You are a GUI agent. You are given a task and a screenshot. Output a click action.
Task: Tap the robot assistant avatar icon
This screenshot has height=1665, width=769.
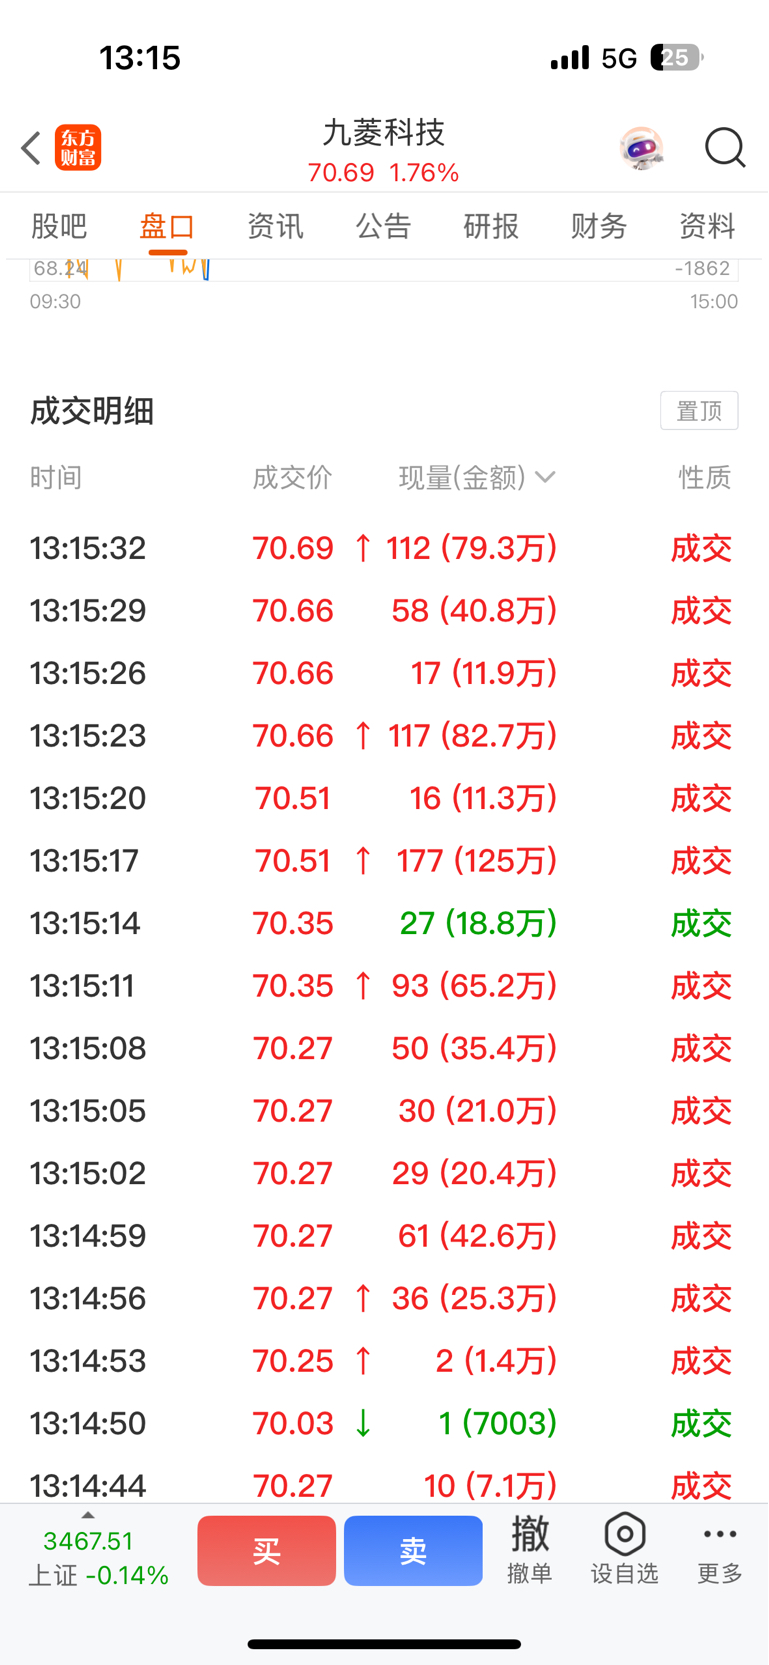click(x=641, y=148)
